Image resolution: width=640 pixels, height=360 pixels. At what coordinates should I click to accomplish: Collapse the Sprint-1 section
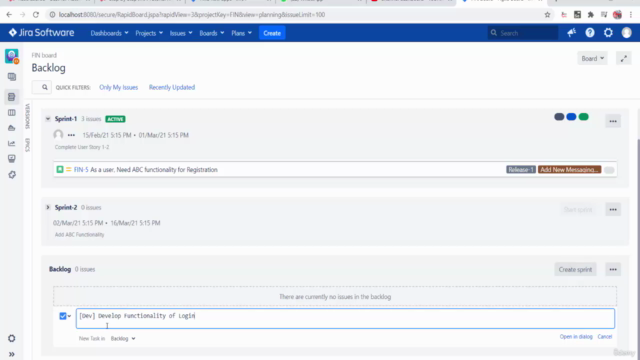[48, 119]
